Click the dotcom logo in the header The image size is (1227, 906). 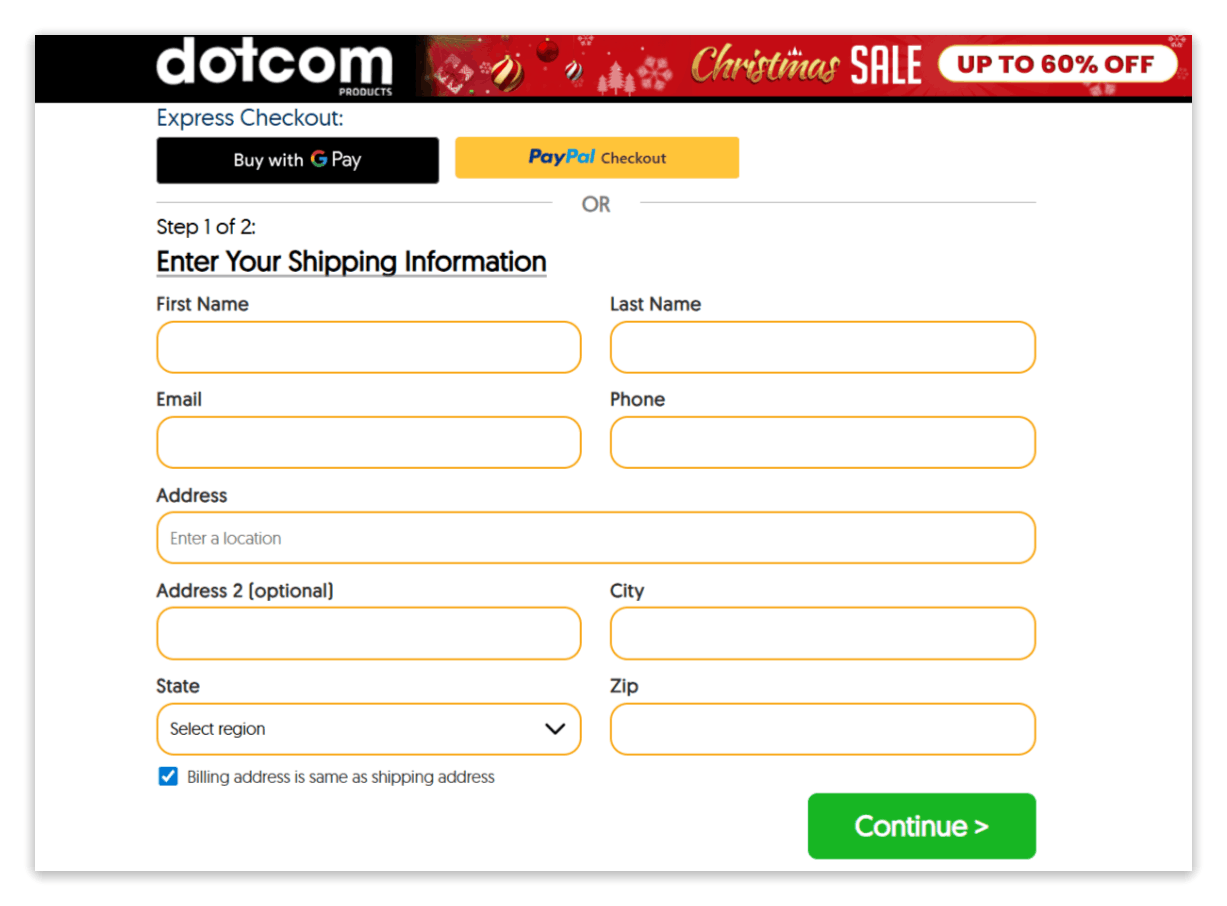tap(275, 65)
